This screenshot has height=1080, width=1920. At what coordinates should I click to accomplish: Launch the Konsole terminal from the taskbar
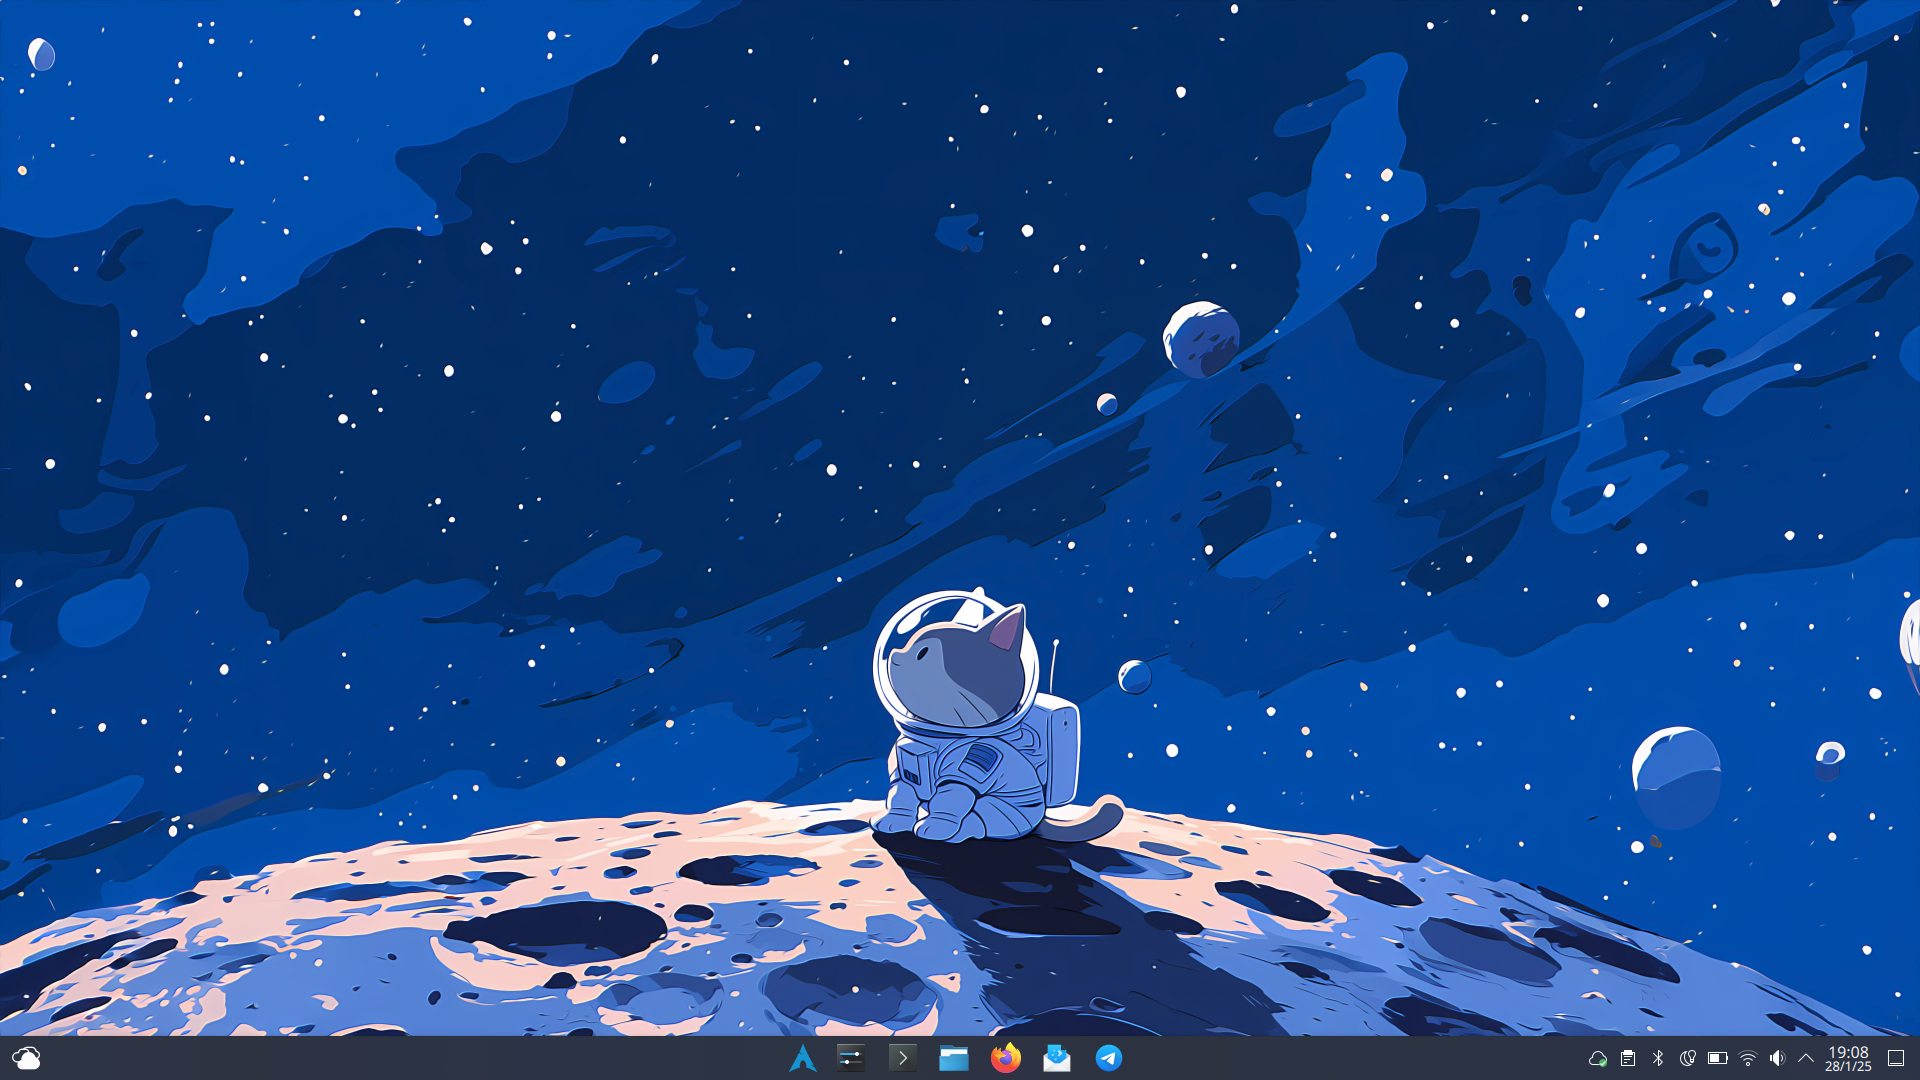pos(902,1058)
